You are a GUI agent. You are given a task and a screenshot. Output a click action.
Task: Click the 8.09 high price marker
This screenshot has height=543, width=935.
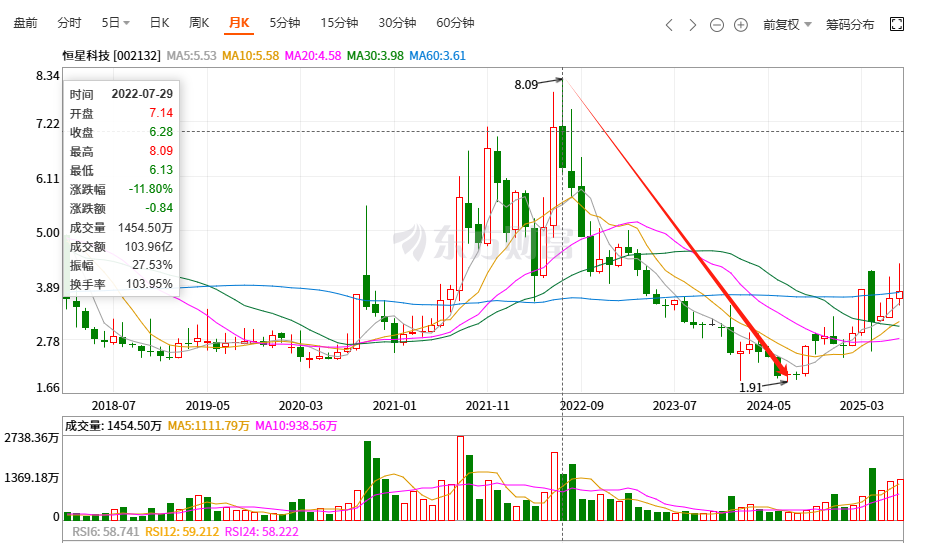[x=526, y=85]
